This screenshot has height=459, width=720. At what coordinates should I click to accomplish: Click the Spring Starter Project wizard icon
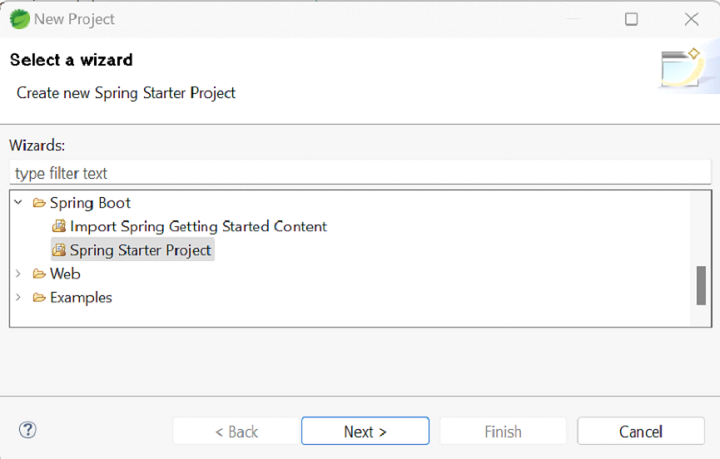click(x=59, y=250)
